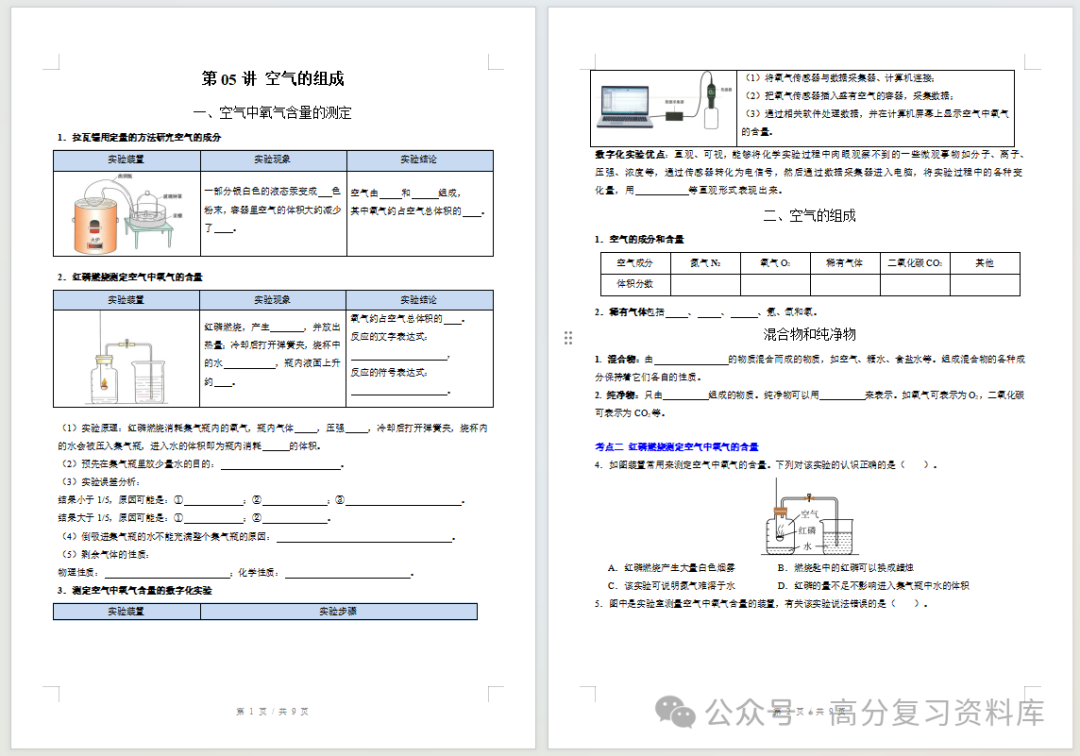Screen dimensions: 1080x756
Task: Click the blue heading 考点二 红磷燃烧测定空气中氧气的含量
Action: (x=677, y=447)
